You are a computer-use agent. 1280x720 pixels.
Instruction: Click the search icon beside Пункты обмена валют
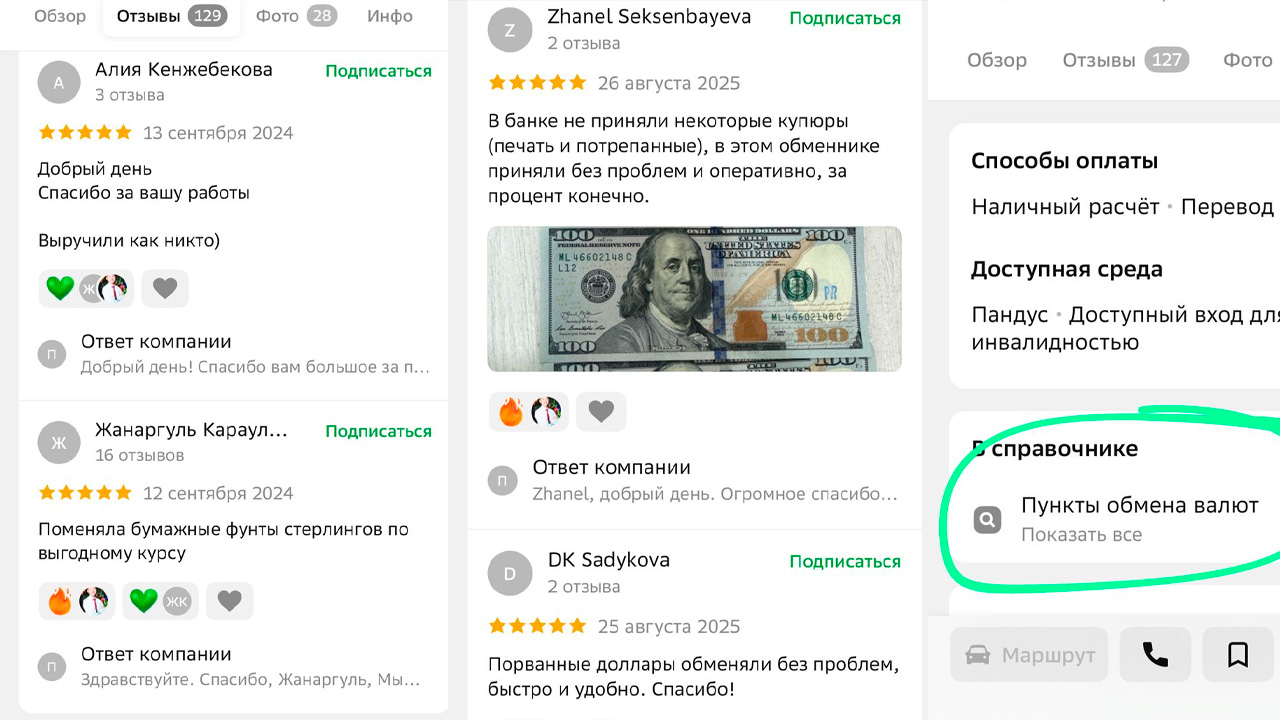pyautogui.click(x=987, y=520)
